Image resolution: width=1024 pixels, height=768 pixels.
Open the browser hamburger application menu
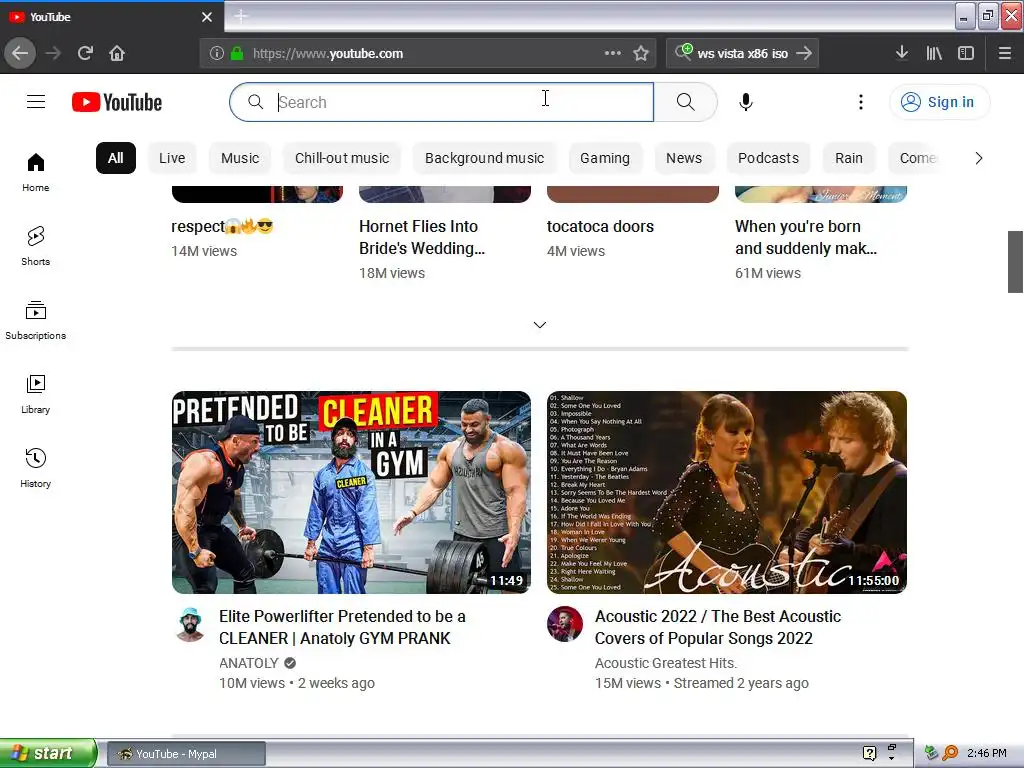tap(1005, 53)
